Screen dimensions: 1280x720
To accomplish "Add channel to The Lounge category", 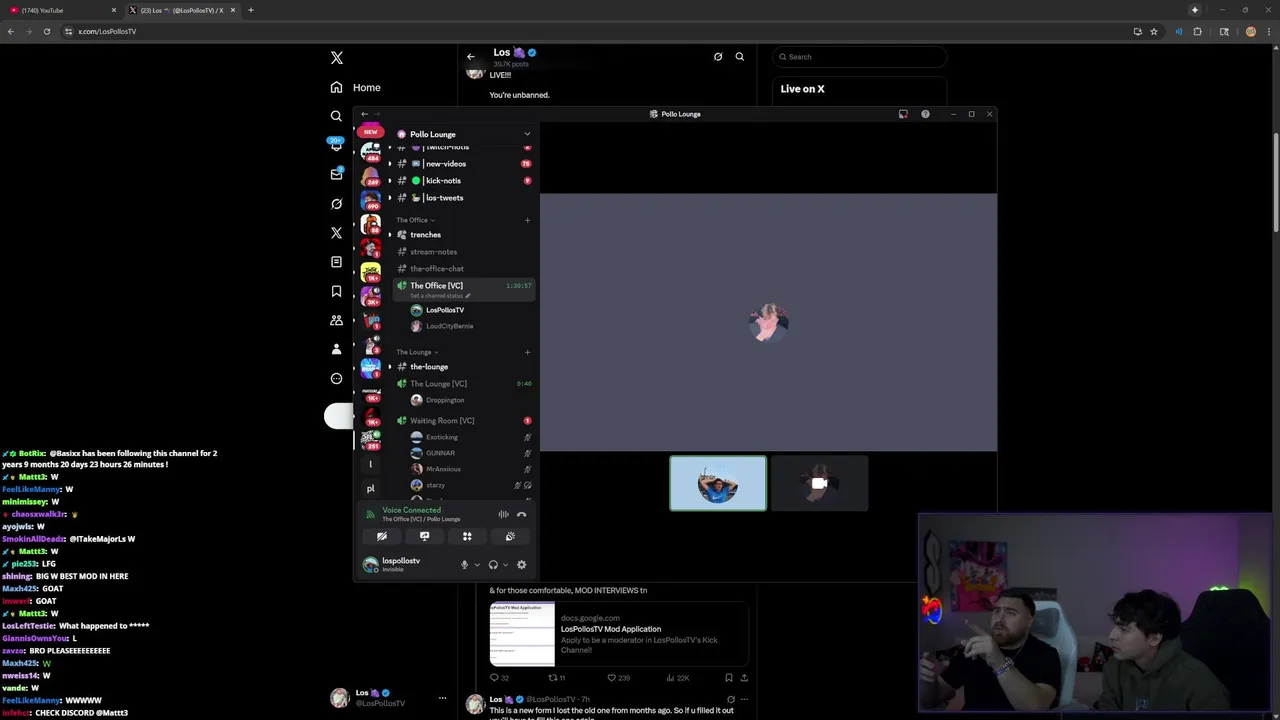I will point(527,352).
